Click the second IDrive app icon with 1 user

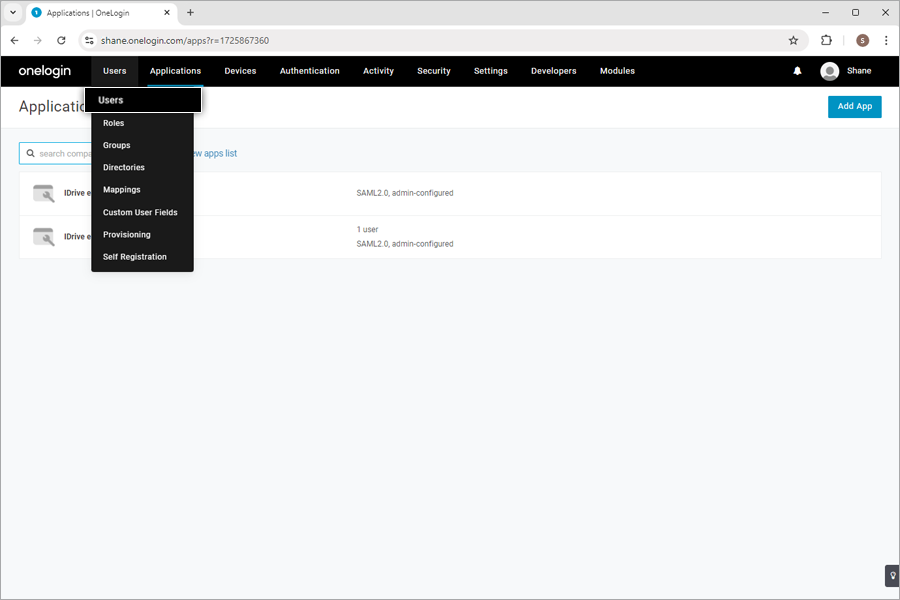coord(44,237)
